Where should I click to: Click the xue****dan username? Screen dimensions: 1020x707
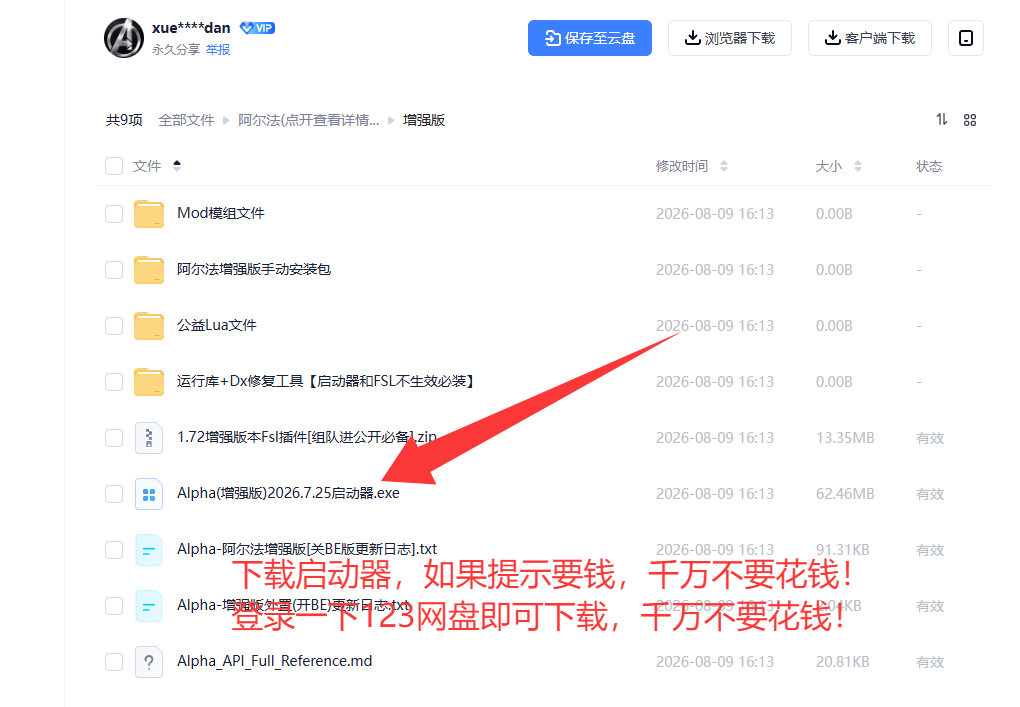click(191, 28)
